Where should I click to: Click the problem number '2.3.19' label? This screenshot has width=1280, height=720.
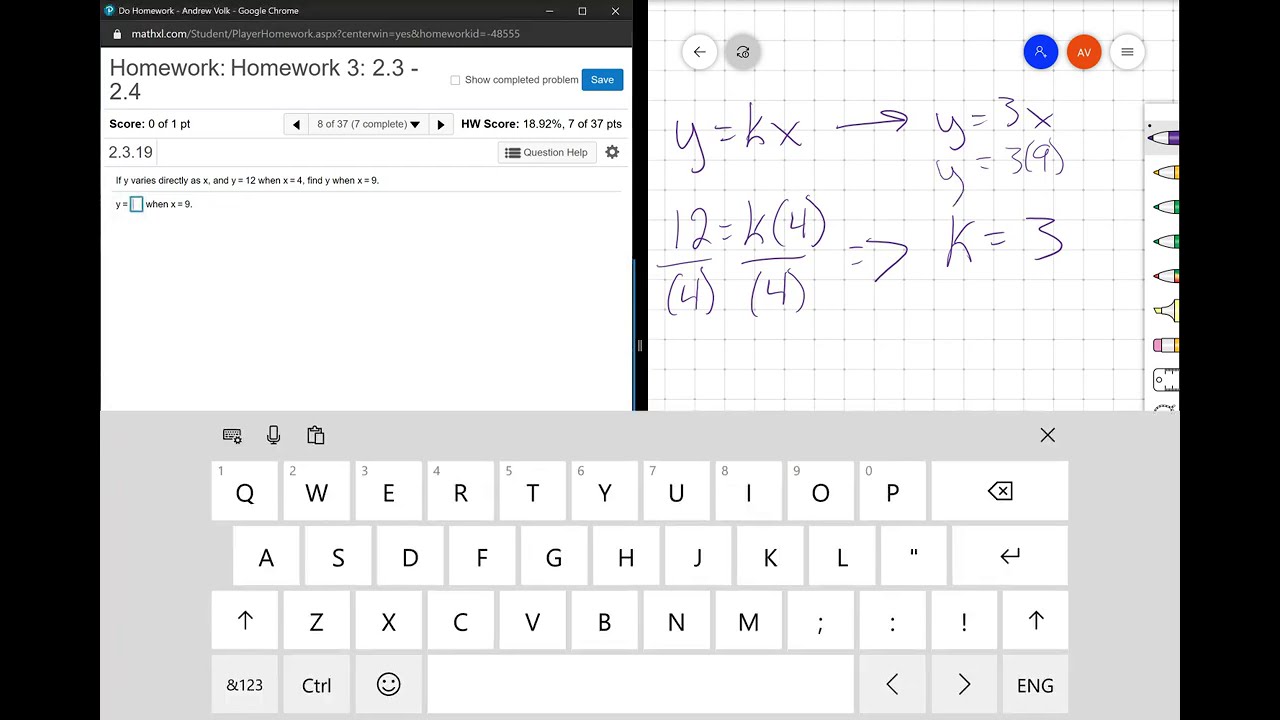click(x=131, y=152)
